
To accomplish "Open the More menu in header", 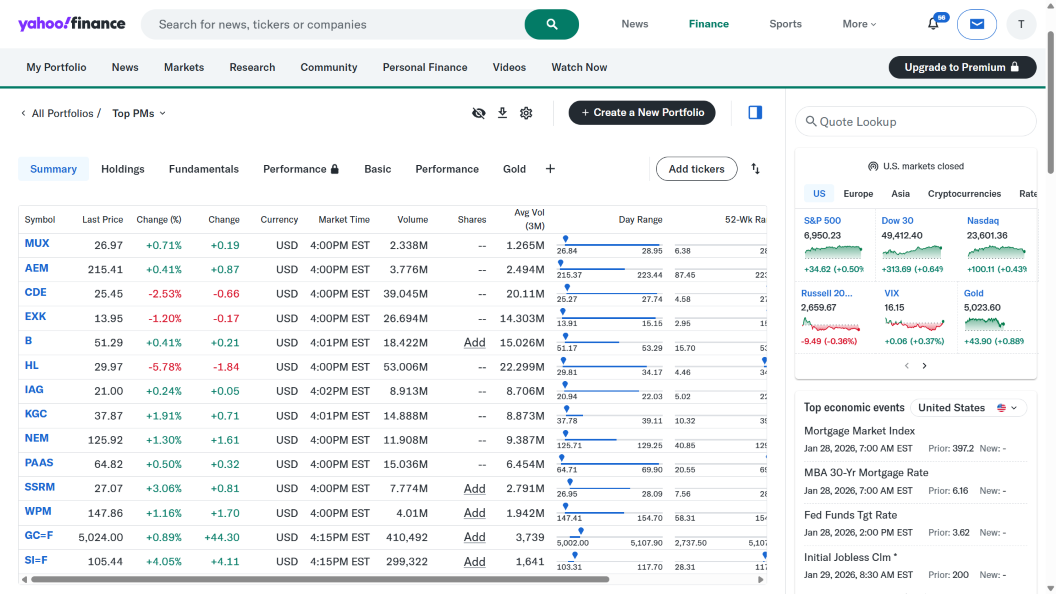I will pos(859,24).
